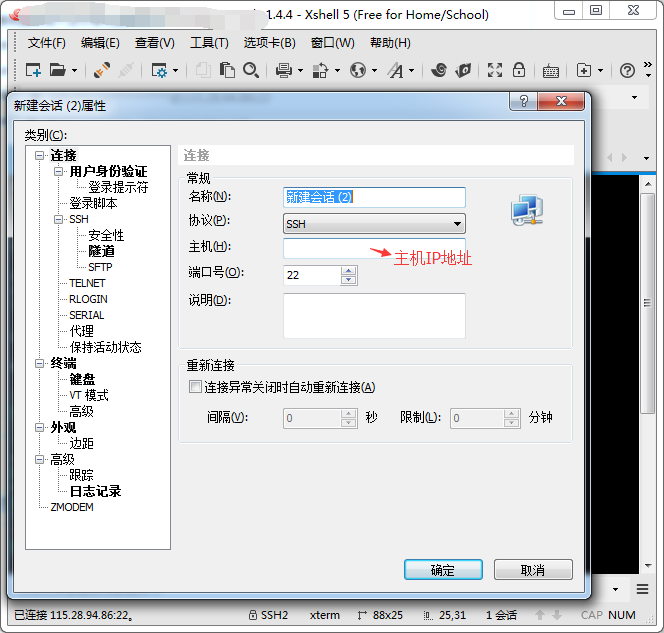Collapse the 终端 tree node
Viewport: 664px width, 633px height.
click(x=39, y=363)
